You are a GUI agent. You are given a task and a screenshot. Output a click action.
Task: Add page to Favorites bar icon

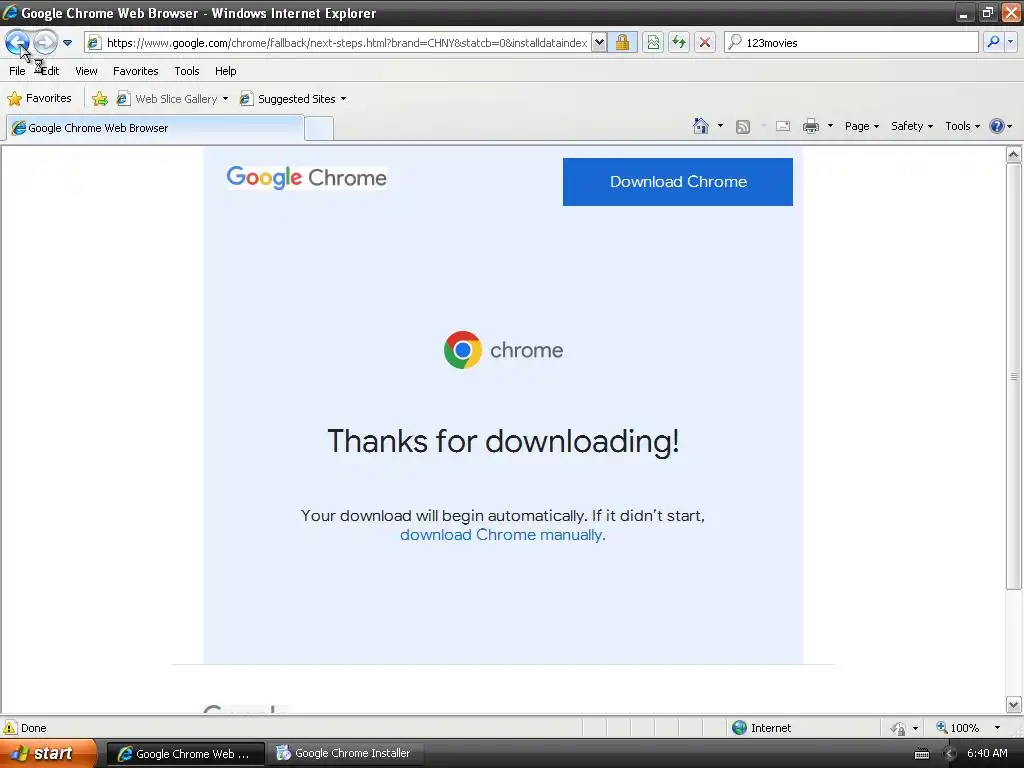(100, 99)
